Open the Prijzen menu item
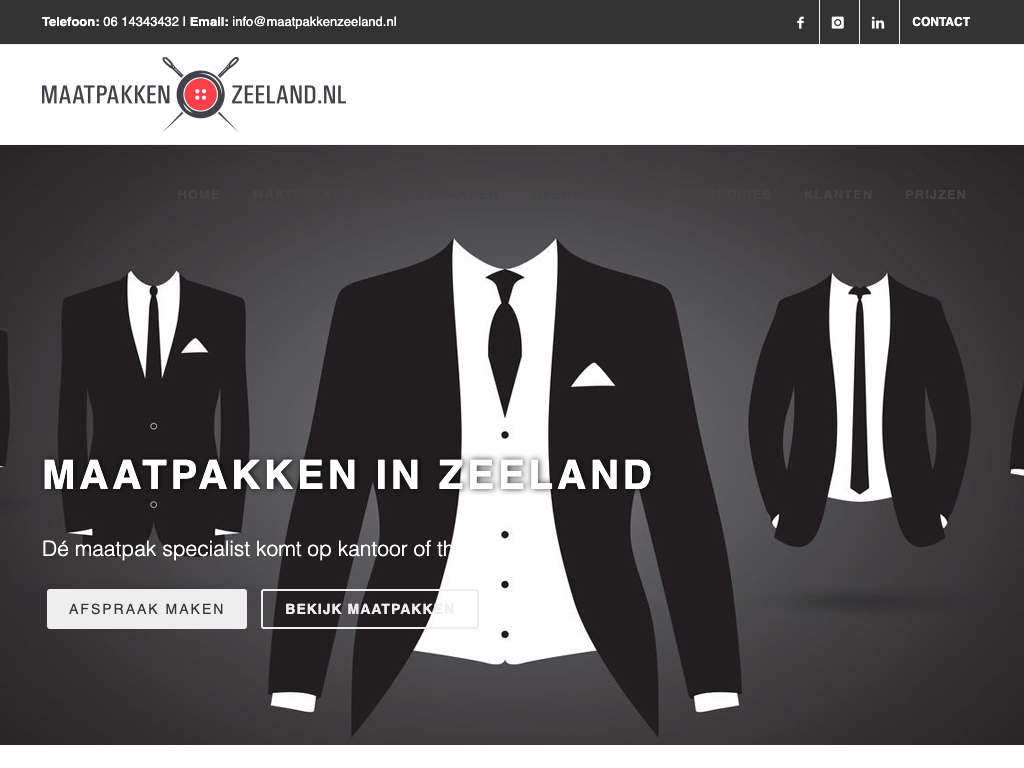 [935, 195]
